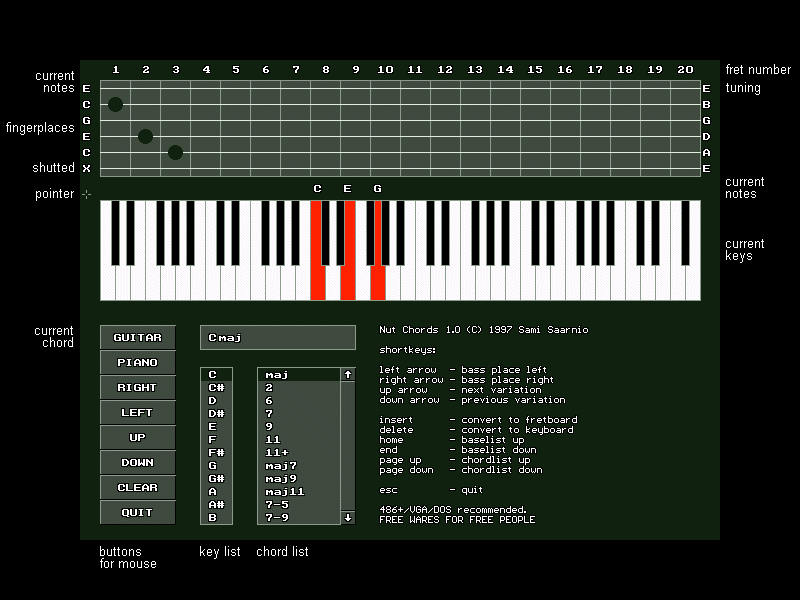
Task: Select A in the key list
Action: (x=216, y=492)
